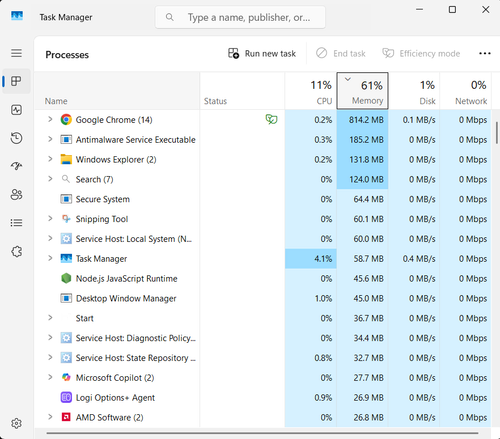This screenshot has height=439, width=500.
Task: Click the search box to type a name
Action: tap(240, 17)
